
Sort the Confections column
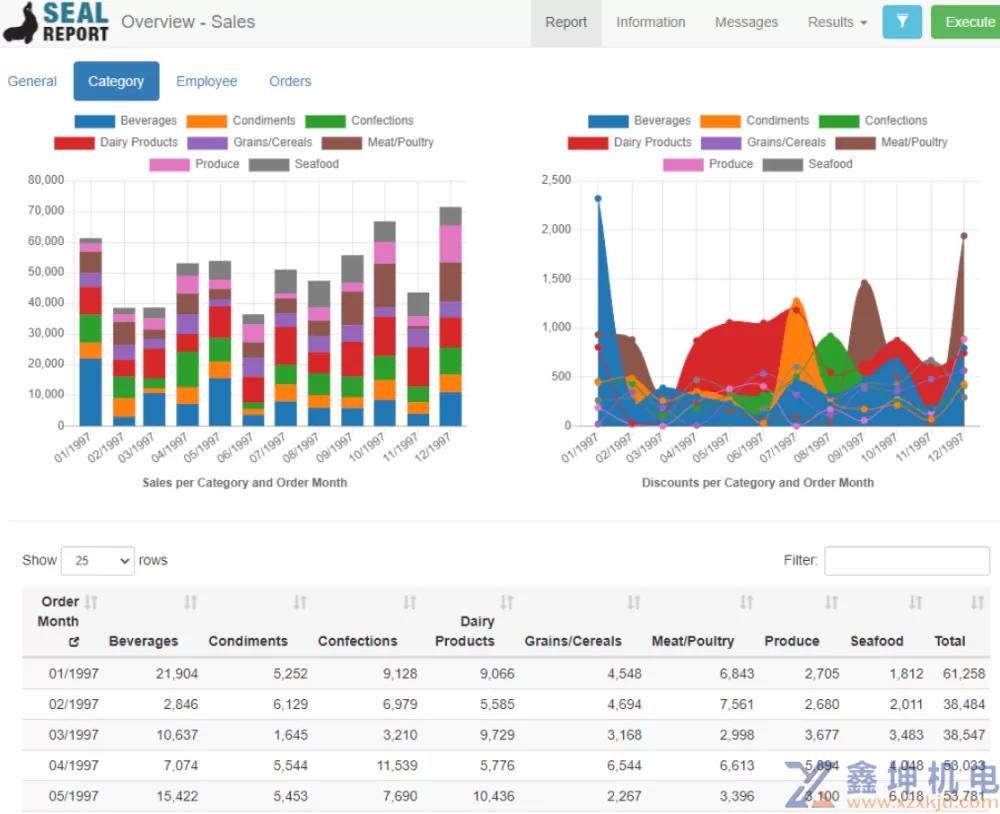[409, 602]
